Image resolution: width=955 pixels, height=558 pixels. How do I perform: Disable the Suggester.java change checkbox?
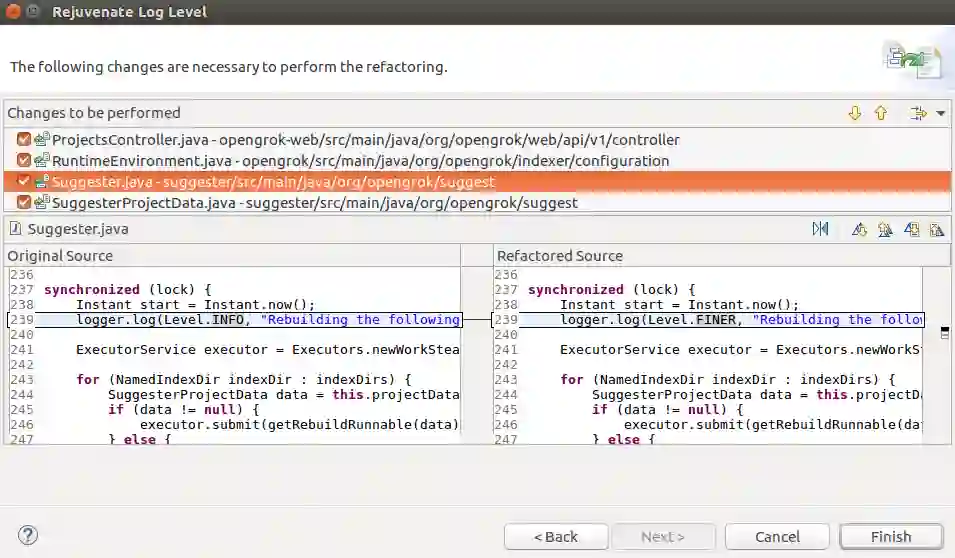pyautogui.click(x=24, y=182)
